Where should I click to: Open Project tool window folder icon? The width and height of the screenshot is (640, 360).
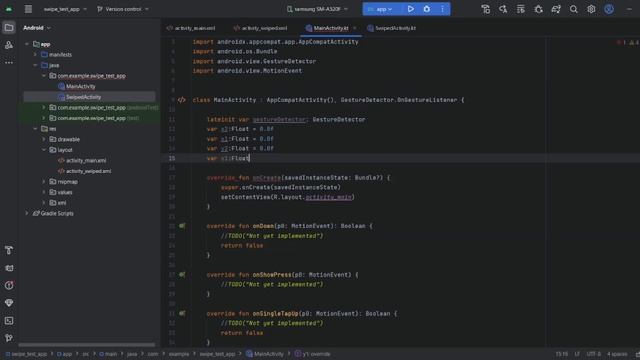click(x=9, y=28)
